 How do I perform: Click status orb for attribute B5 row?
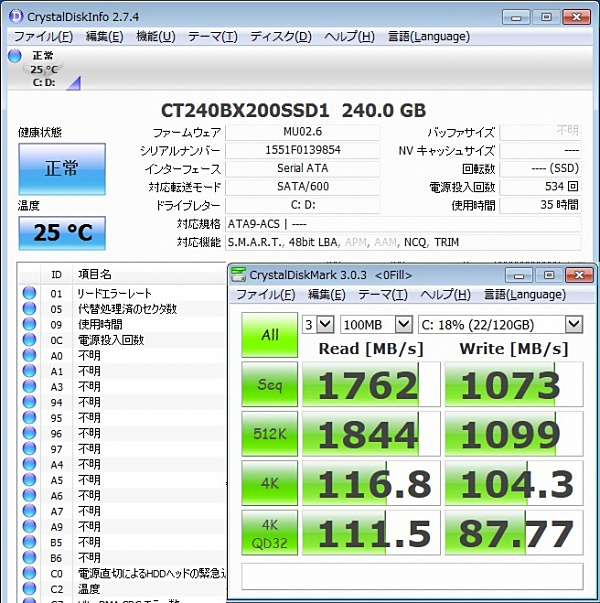(29, 542)
